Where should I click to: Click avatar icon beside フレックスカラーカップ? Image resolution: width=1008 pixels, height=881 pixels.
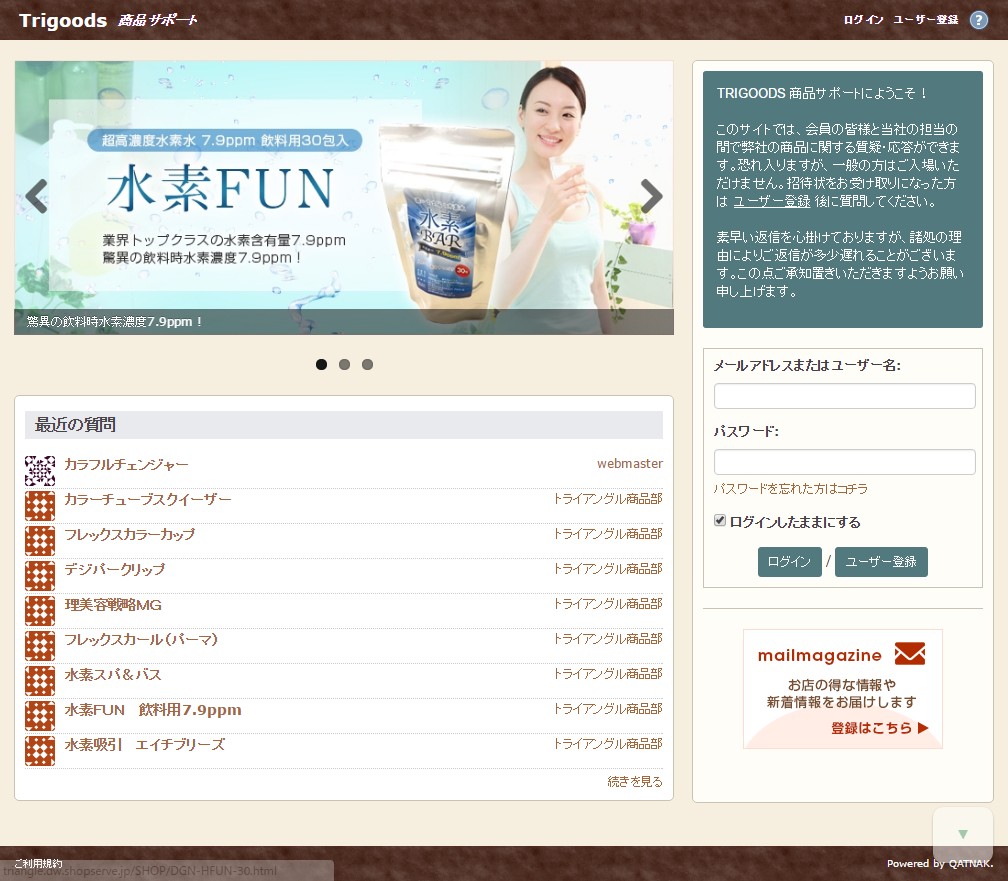40,541
